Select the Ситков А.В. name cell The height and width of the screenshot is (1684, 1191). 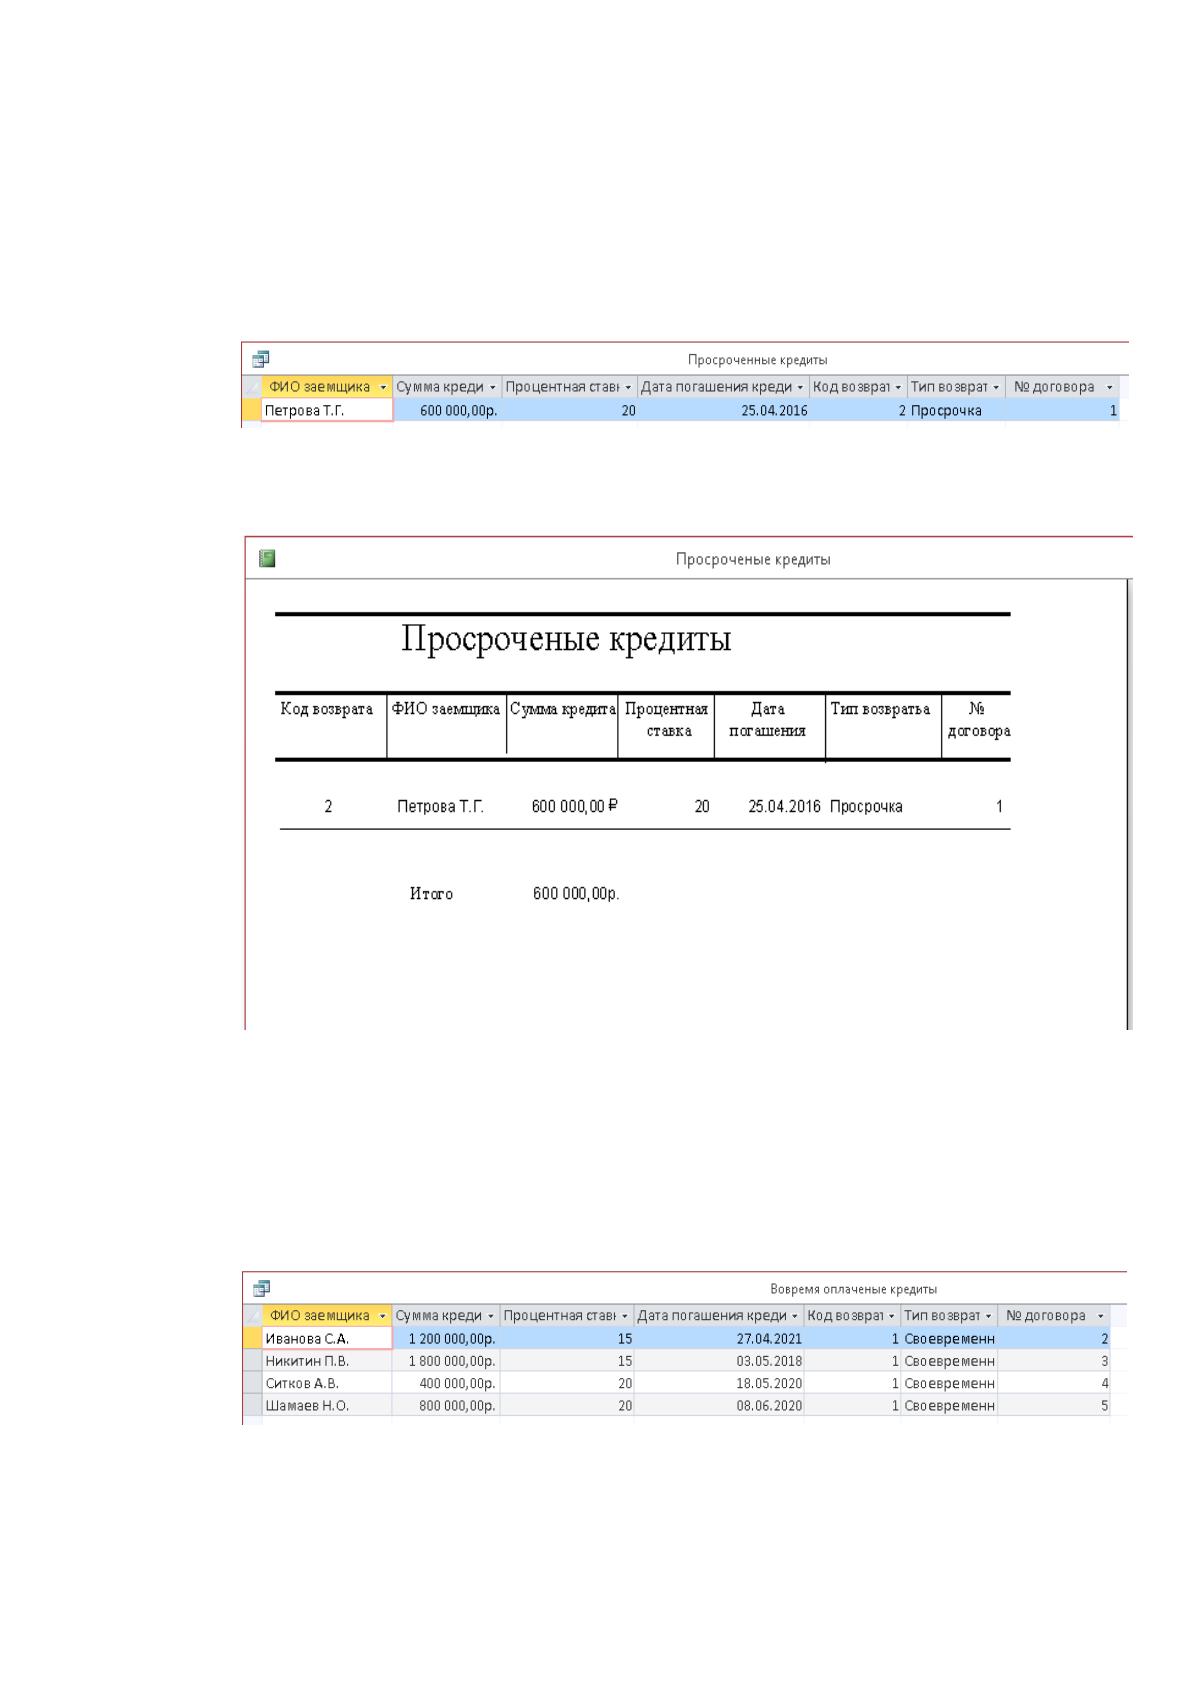[x=327, y=1383]
